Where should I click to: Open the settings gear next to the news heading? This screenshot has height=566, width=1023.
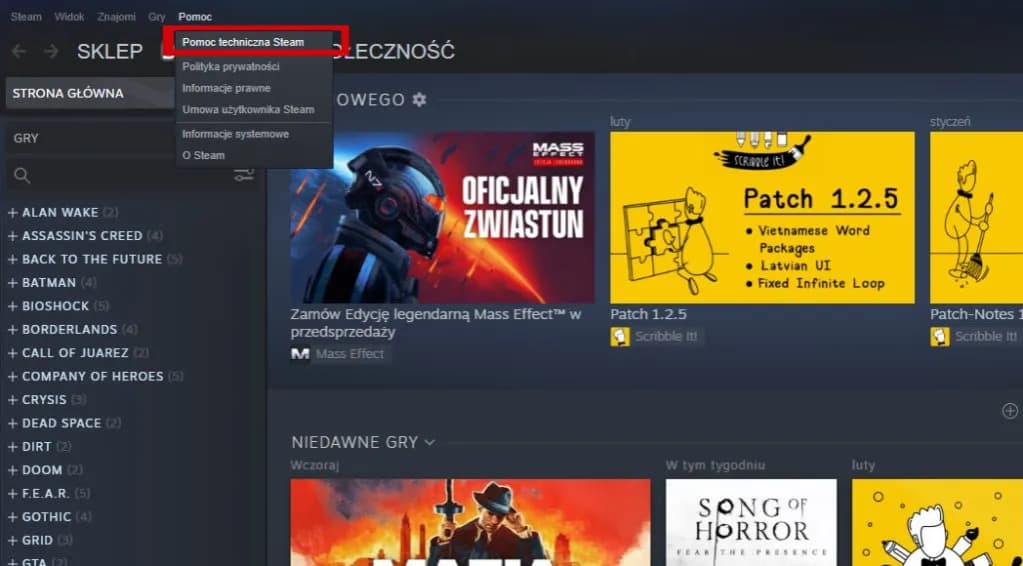(x=419, y=100)
